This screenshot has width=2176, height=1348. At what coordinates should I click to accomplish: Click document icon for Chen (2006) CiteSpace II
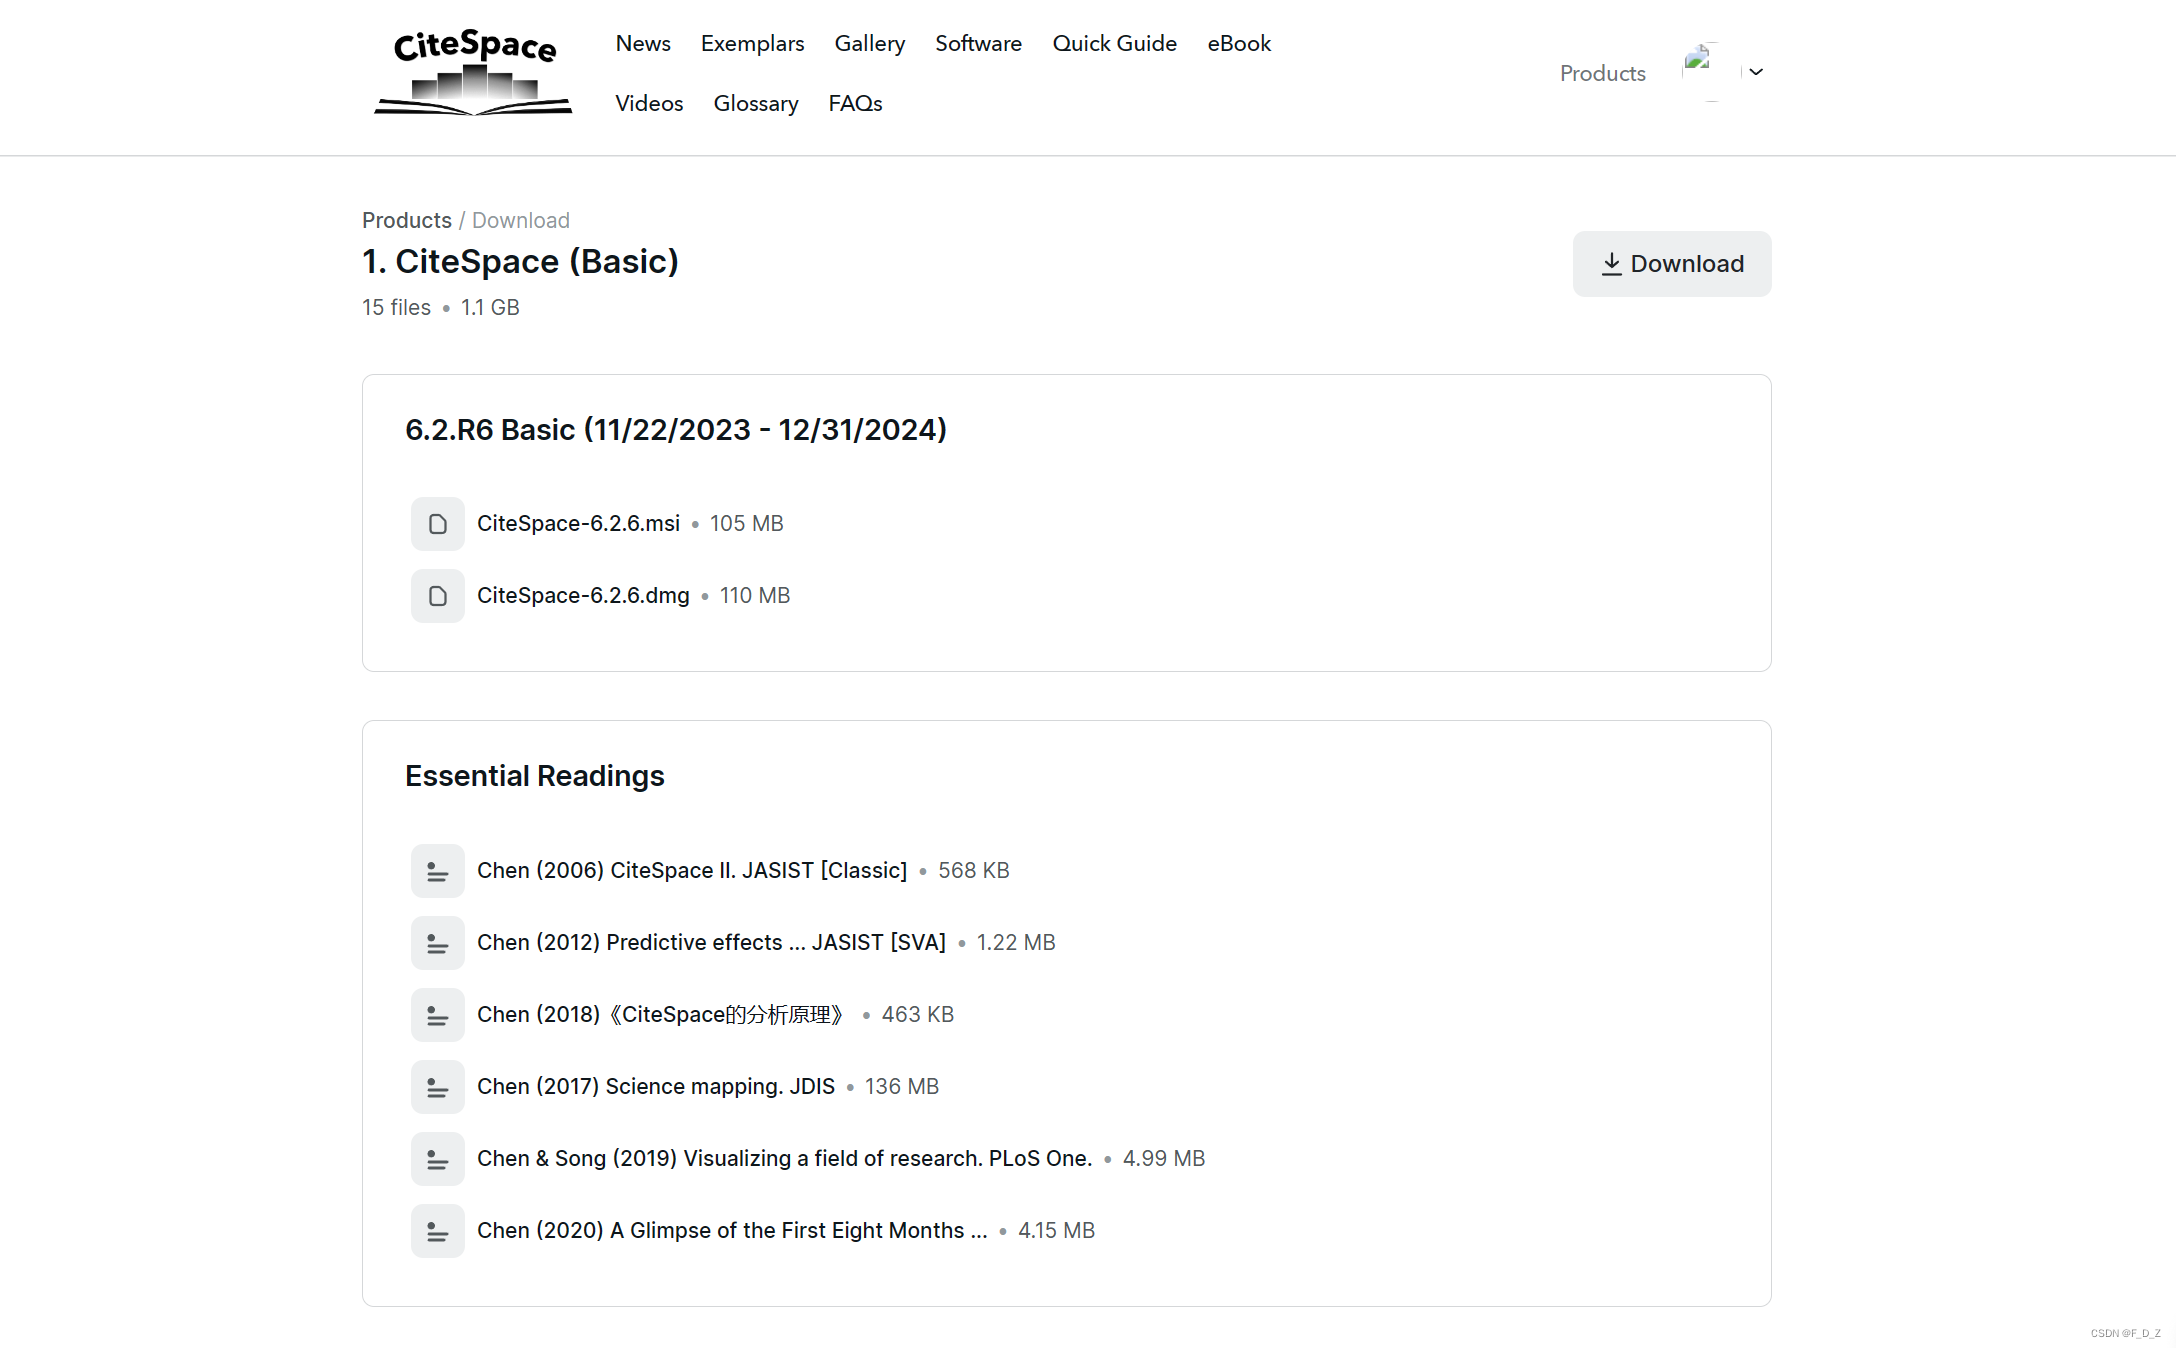pos(438,871)
